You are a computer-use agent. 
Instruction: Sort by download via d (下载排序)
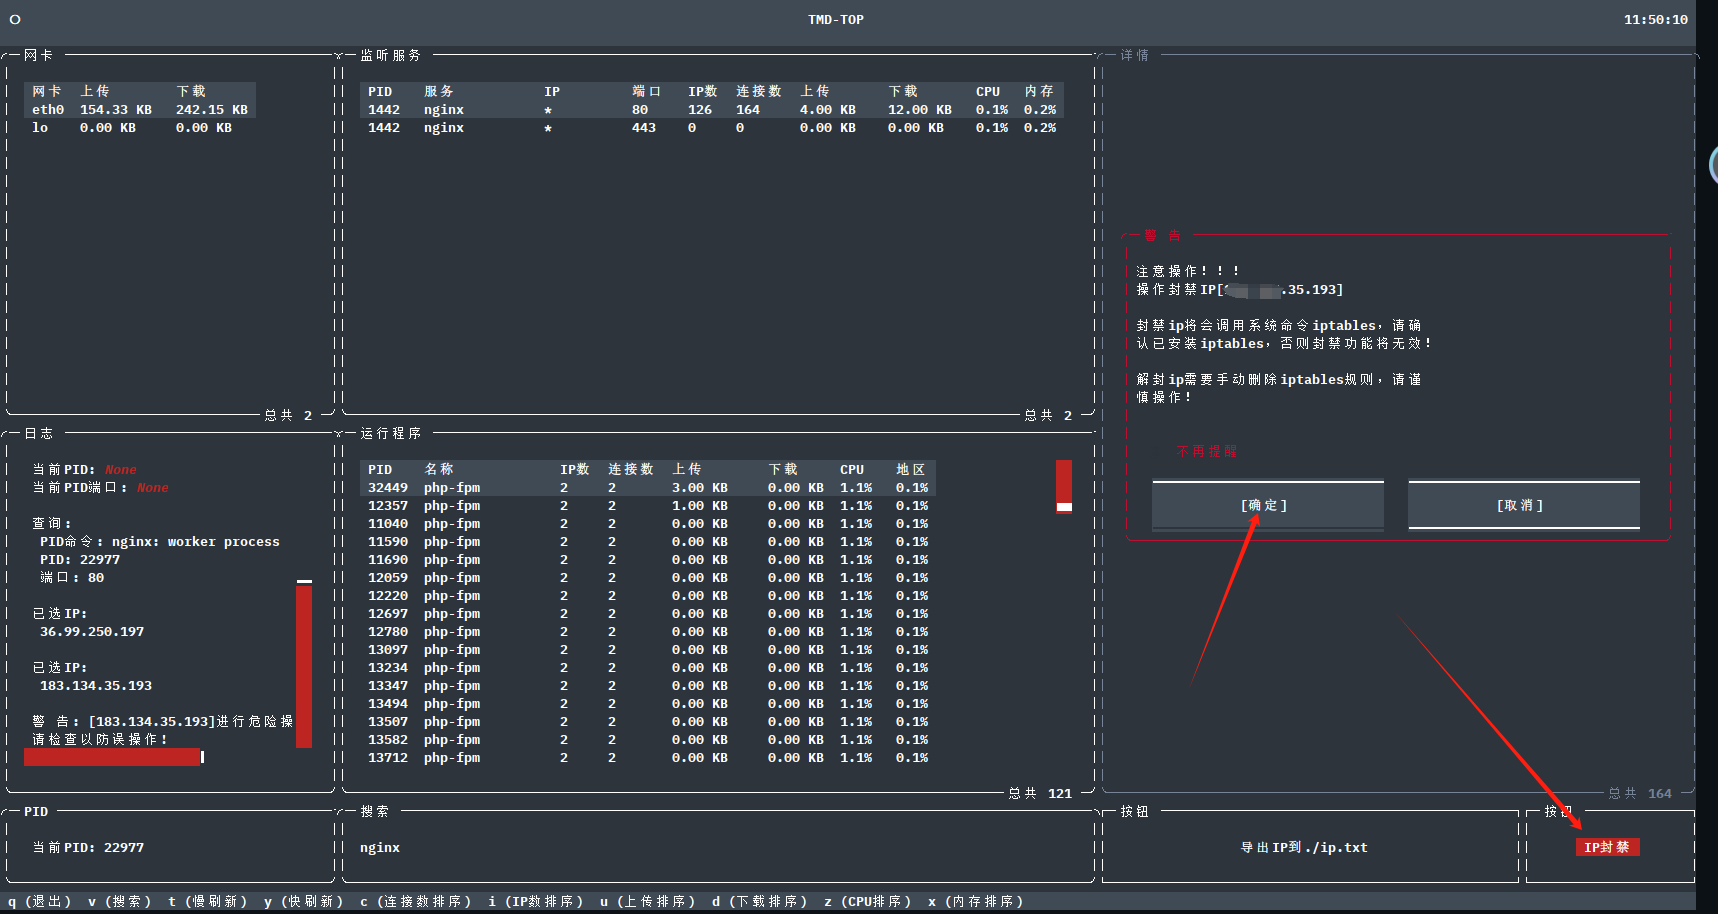click(x=759, y=901)
